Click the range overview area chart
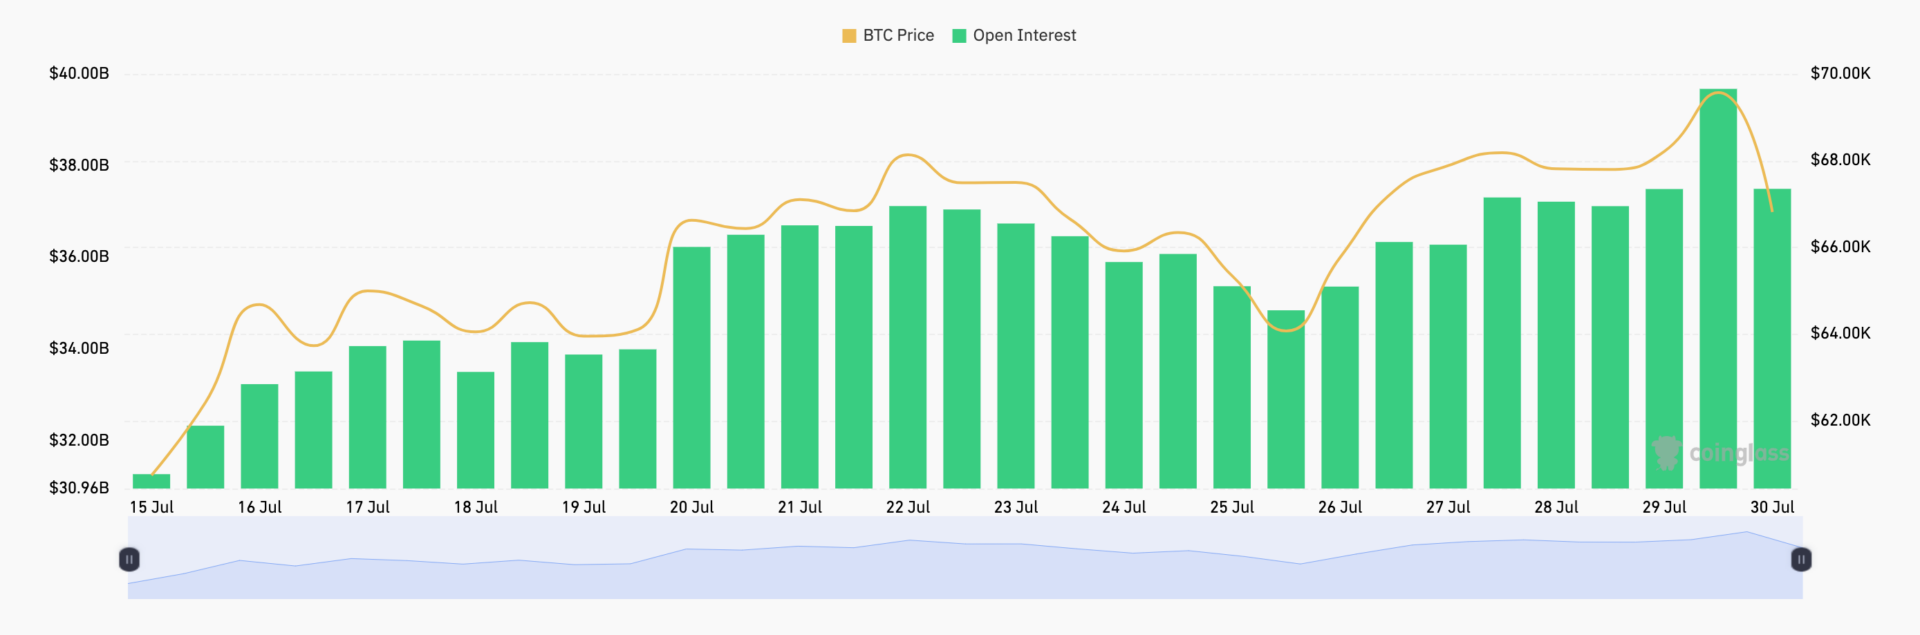Screen dimensions: 1920x635 click(960, 570)
